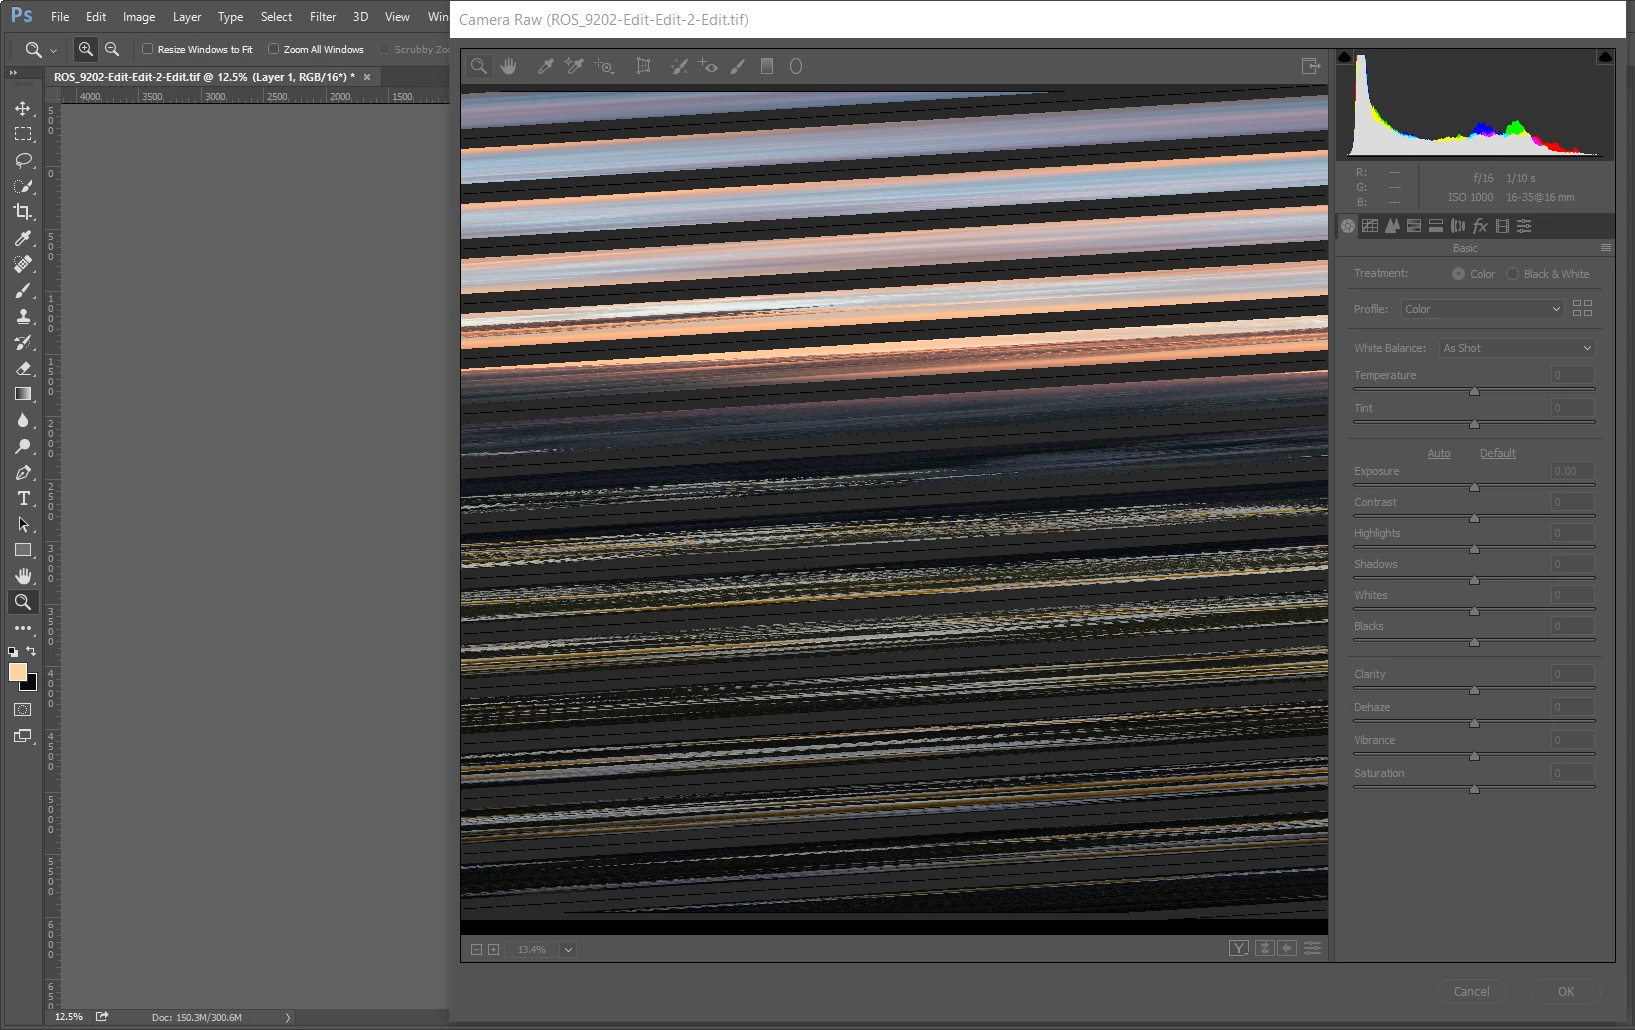Toggle the Scrubby Zoom checkbox

(x=384, y=49)
